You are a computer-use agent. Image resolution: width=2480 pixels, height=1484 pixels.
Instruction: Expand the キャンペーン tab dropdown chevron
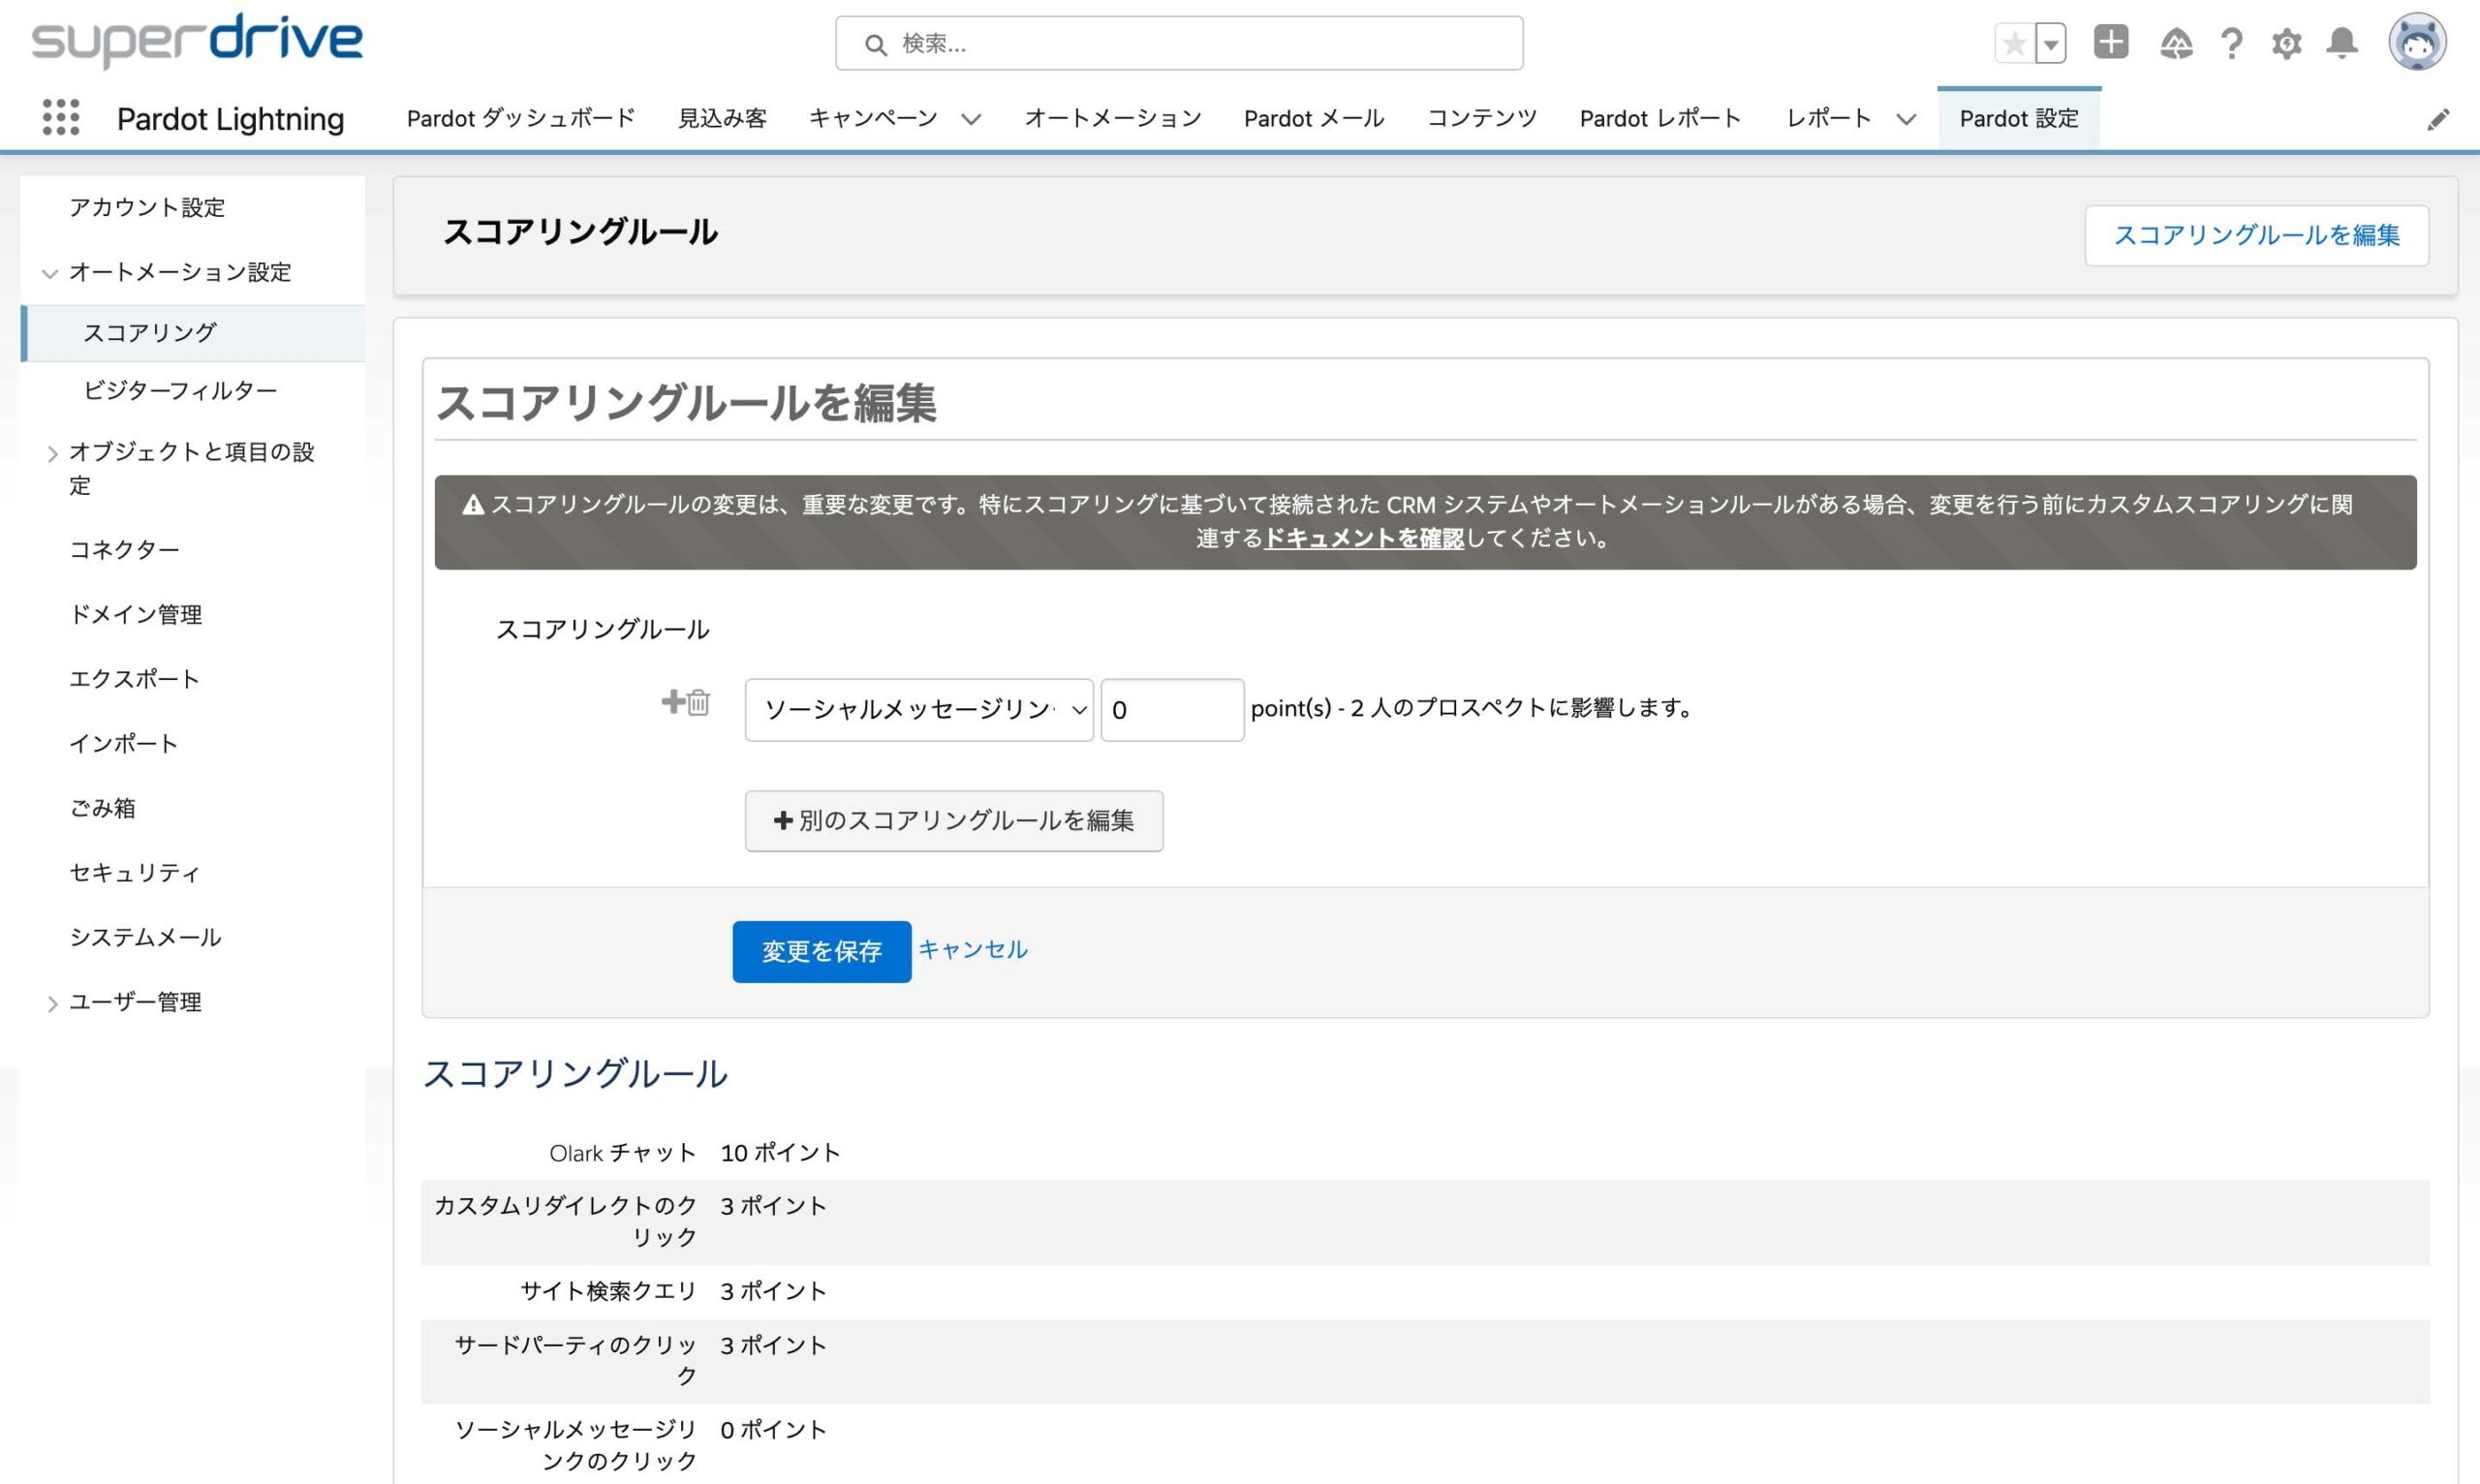971,120
